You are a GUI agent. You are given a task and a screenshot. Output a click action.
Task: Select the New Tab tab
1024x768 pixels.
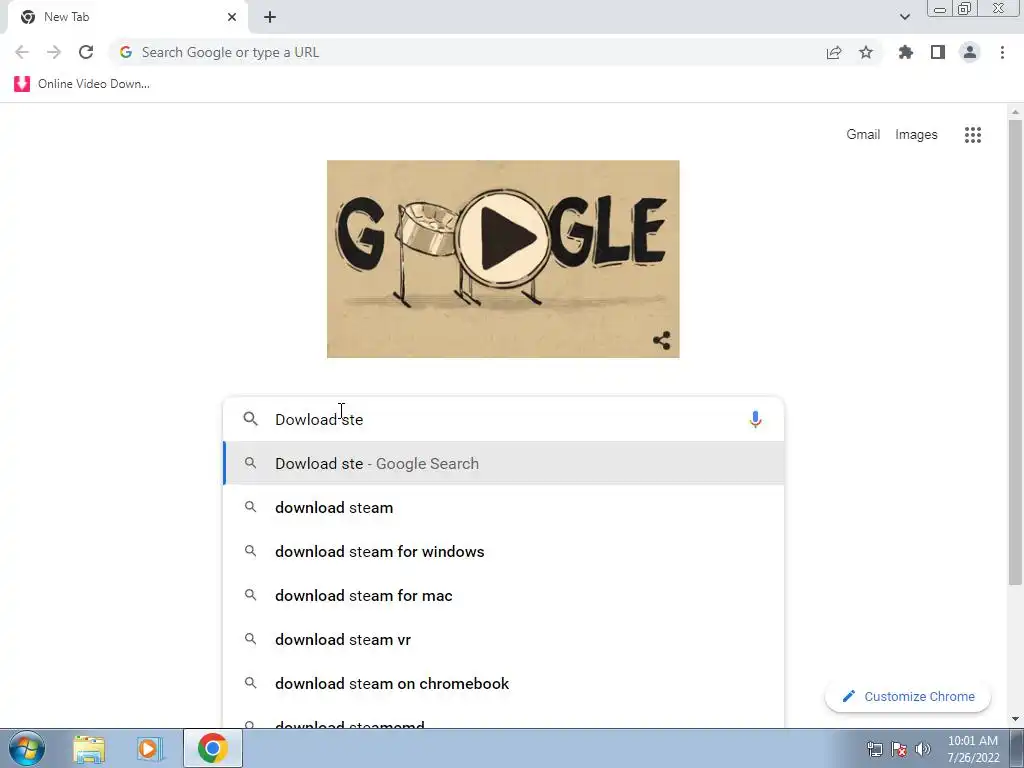point(127,17)
